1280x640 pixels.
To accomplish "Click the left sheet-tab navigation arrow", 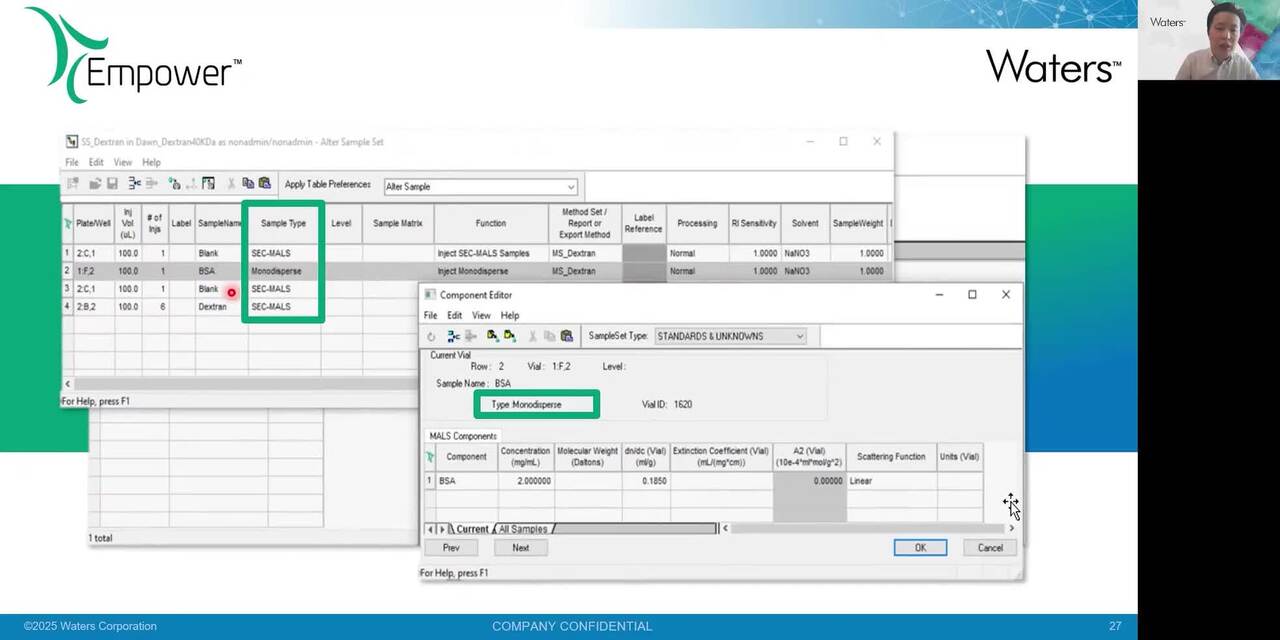I will 432,529.
